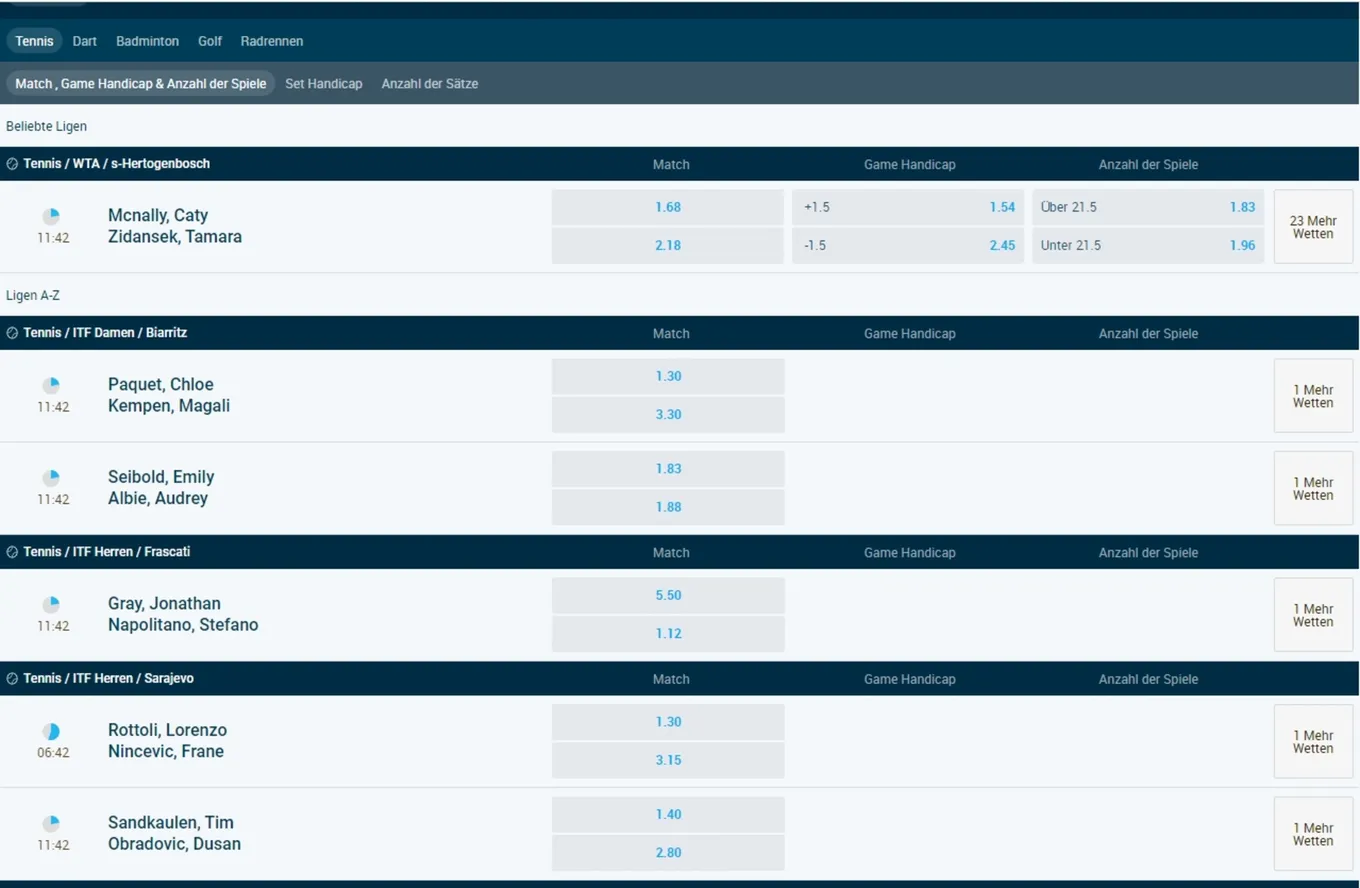This screenshot has height=888, width=1360.
Task: Open the Golf tab
Action: pos(210,41)
